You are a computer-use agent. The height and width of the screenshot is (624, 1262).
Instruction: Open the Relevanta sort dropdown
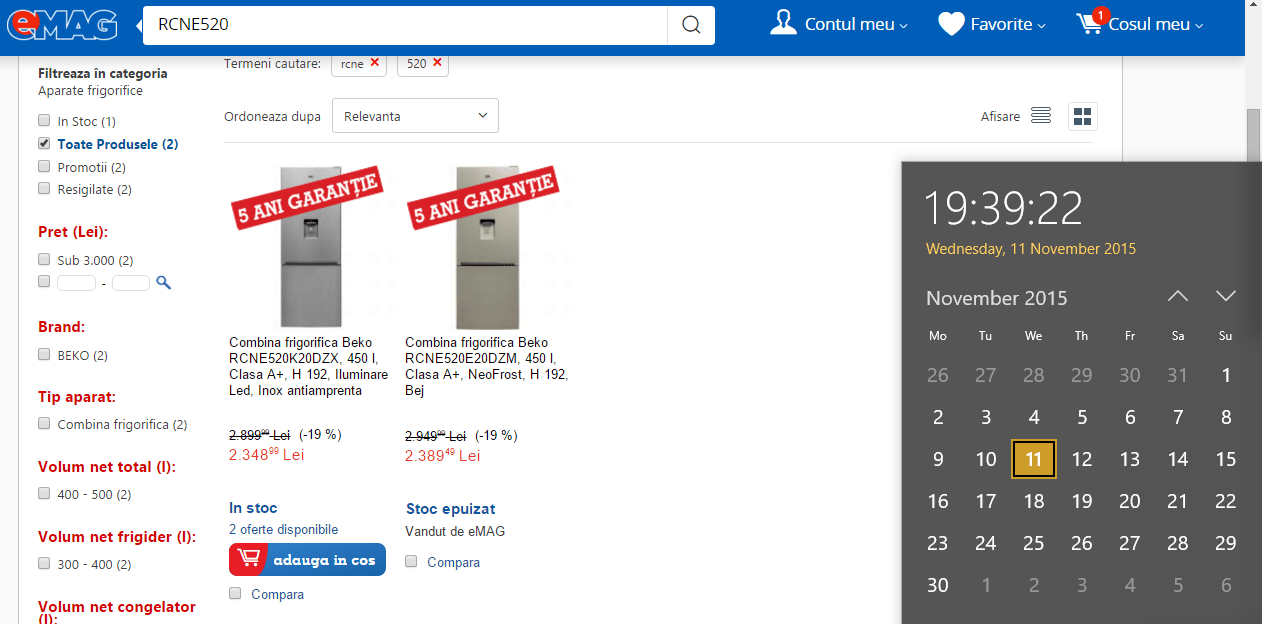pos(415,116)
